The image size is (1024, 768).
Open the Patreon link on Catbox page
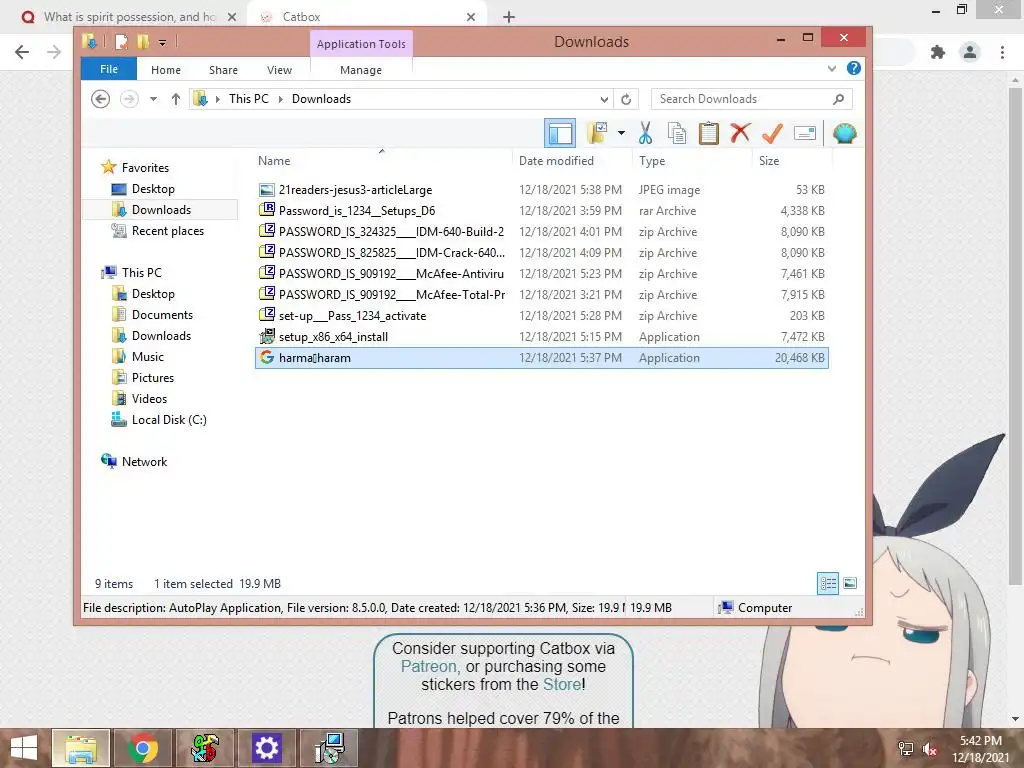point(429,666)
